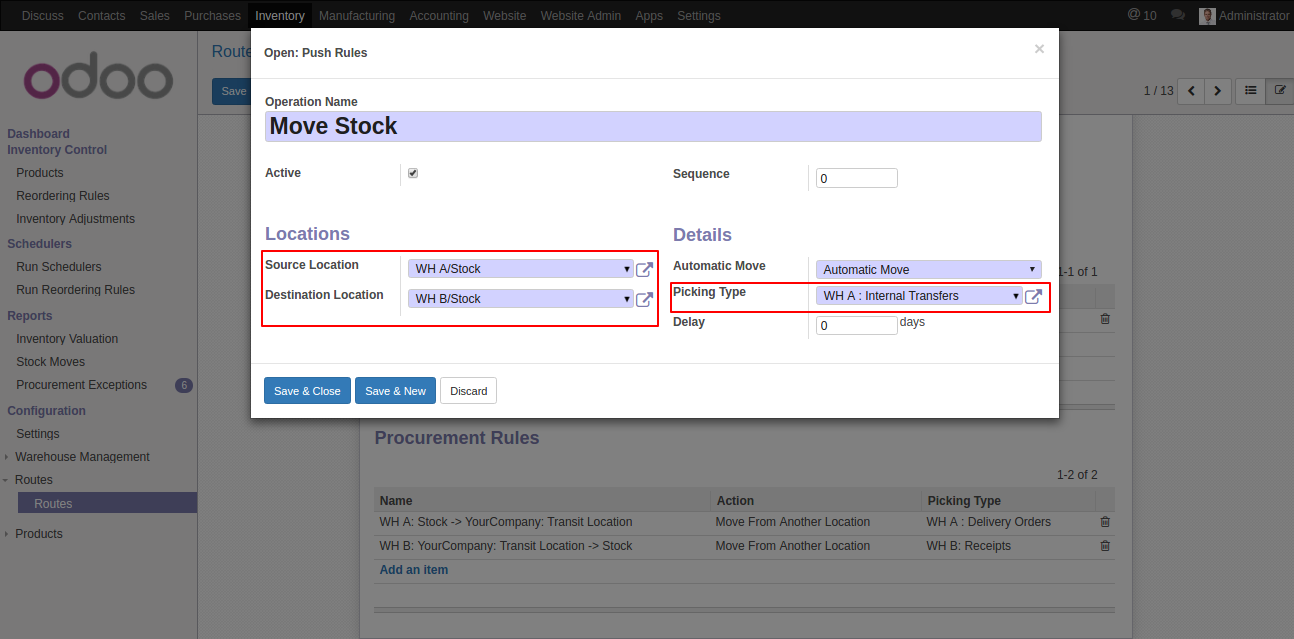Open the Automatic Move dropdown

coord(928,270)
